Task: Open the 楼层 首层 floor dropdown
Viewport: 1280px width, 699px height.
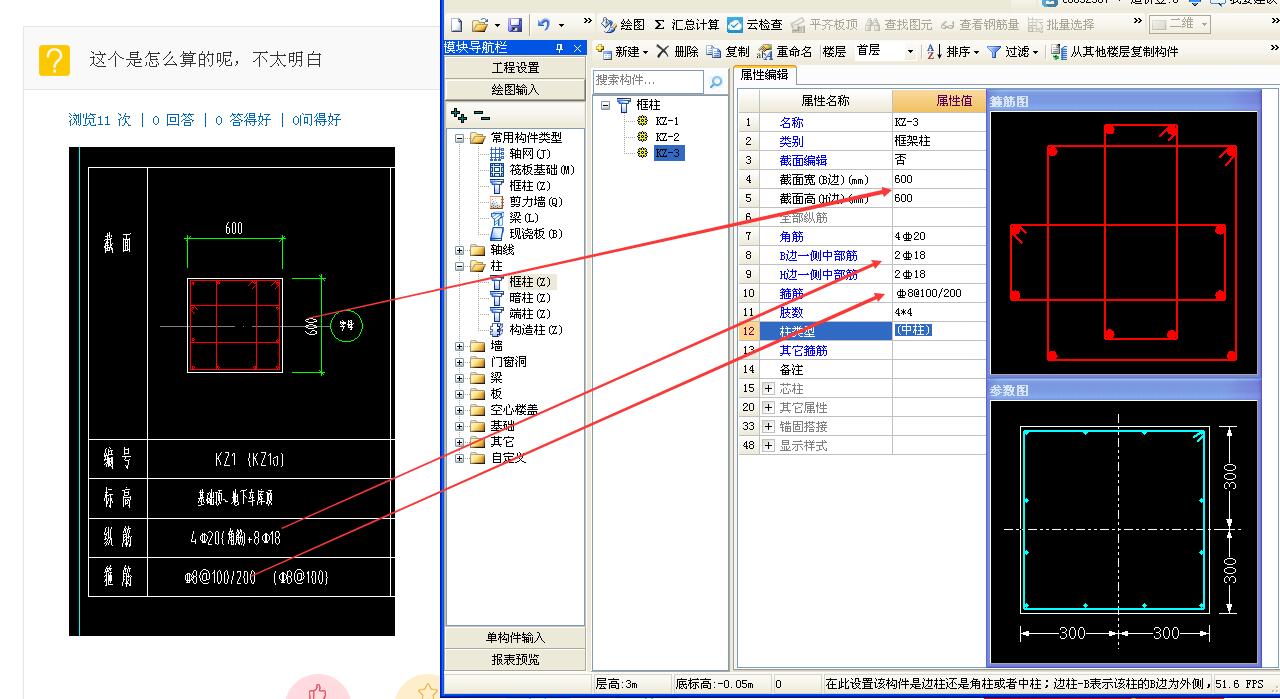Action: coord(910,51)
